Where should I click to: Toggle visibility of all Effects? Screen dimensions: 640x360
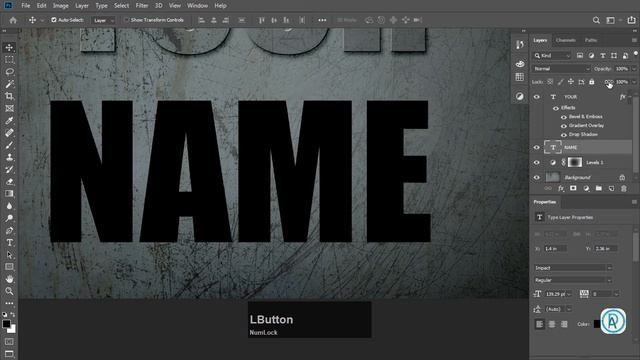(x=556, y=108)
